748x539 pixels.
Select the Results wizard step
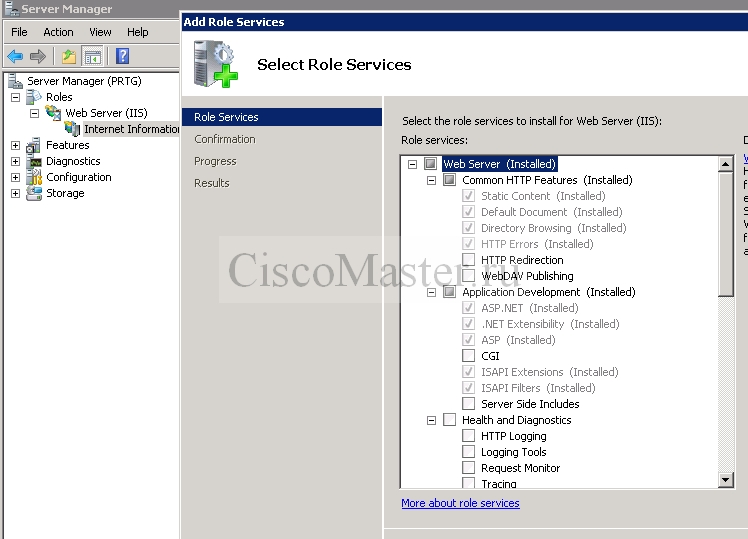[x=212, y=183]
